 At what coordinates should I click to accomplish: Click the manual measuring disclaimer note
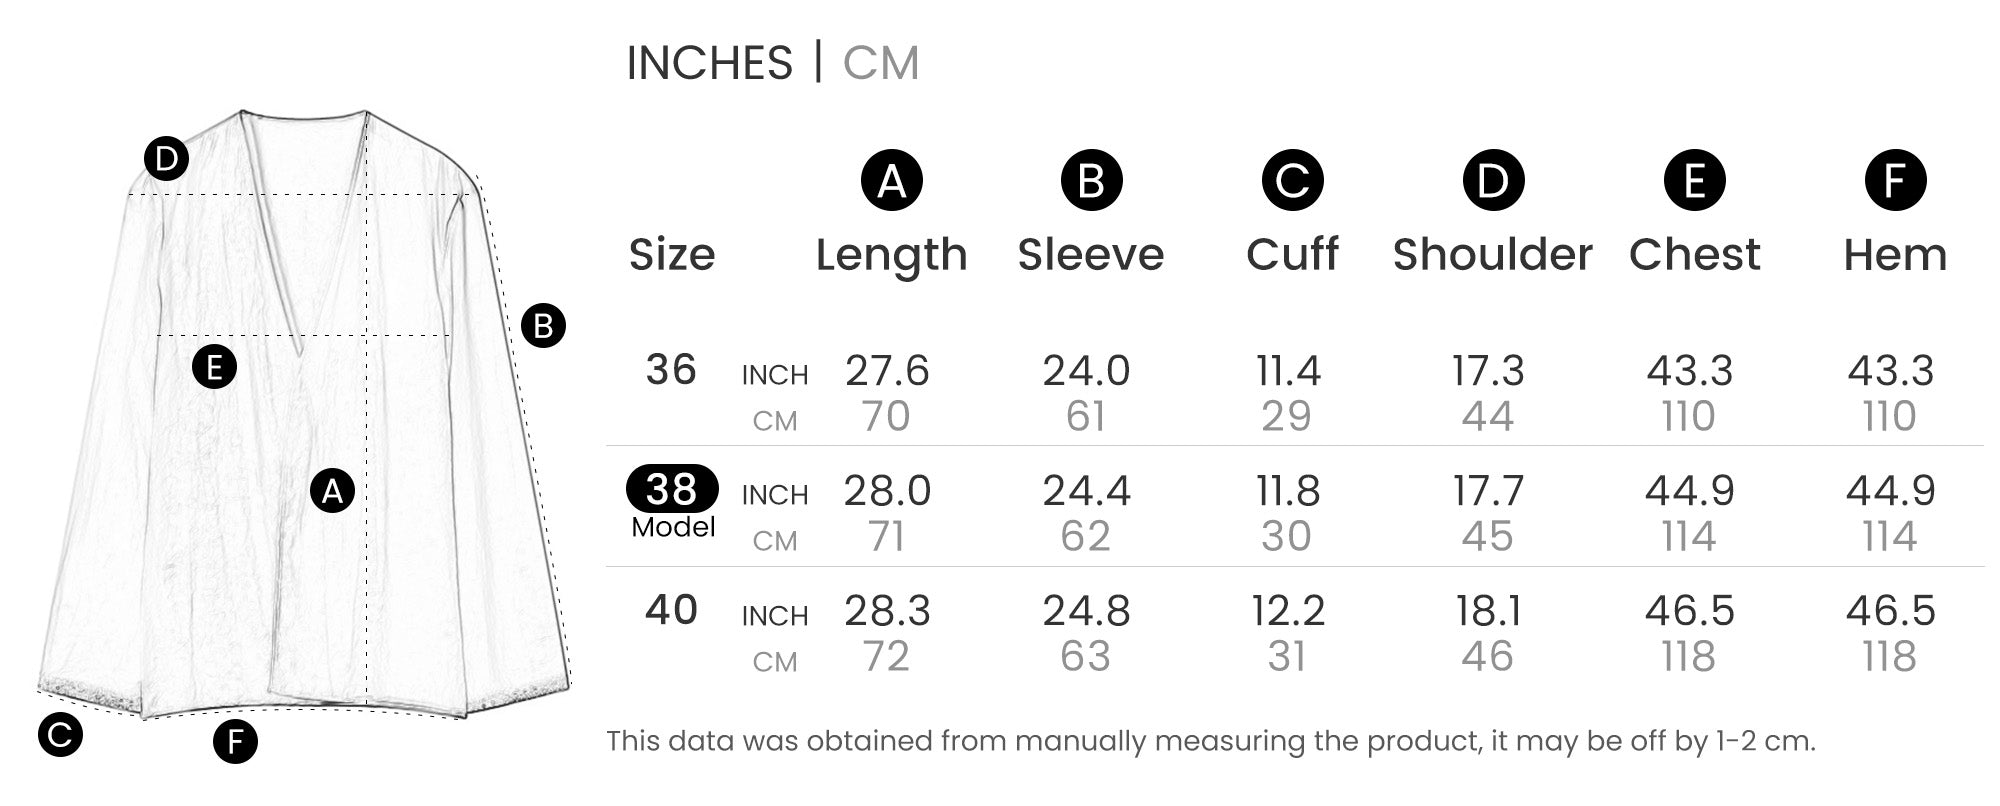pos(1210,741)
